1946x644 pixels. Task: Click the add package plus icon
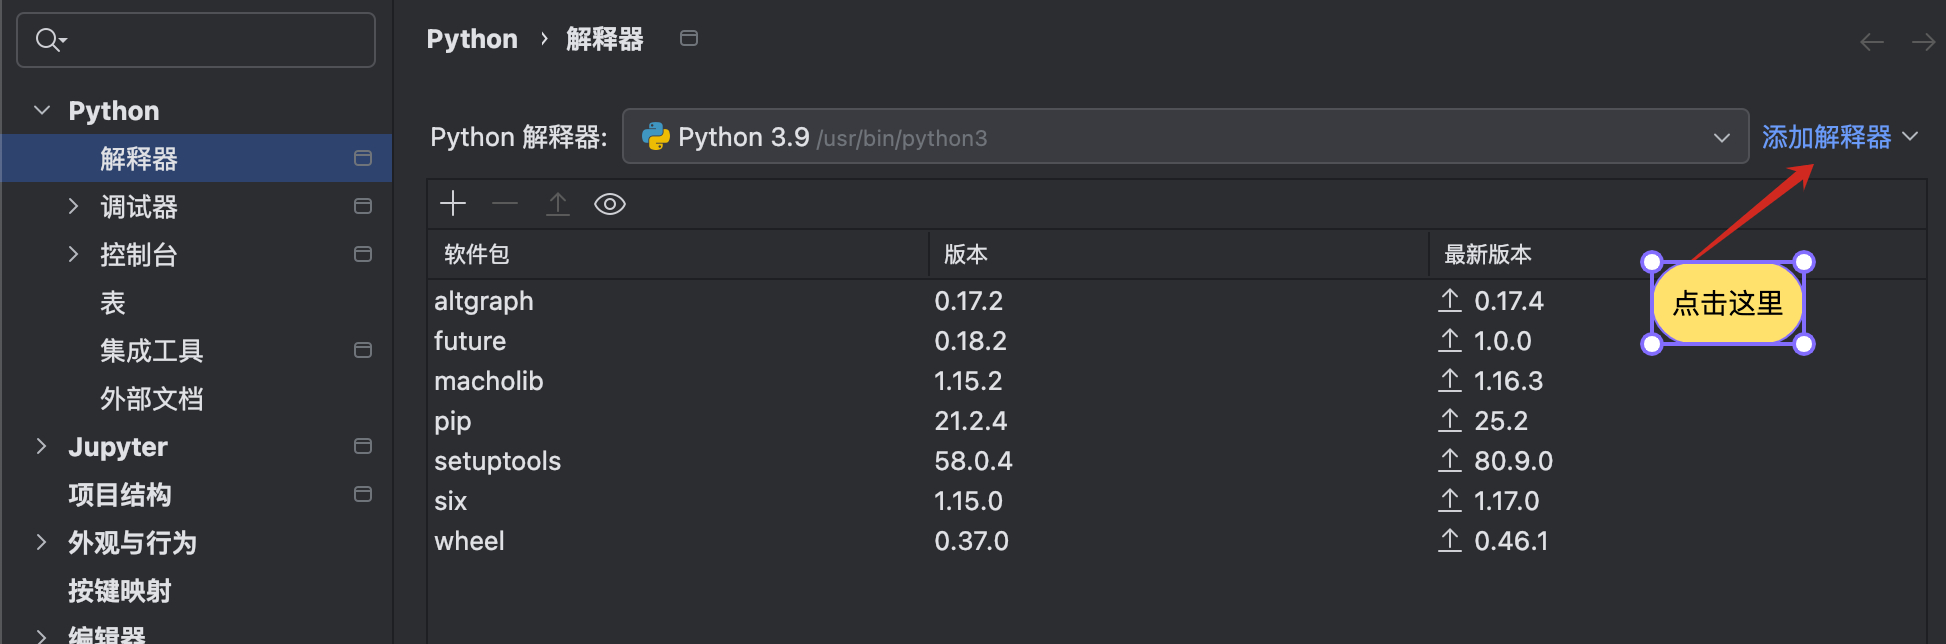[x=453, y=204]
